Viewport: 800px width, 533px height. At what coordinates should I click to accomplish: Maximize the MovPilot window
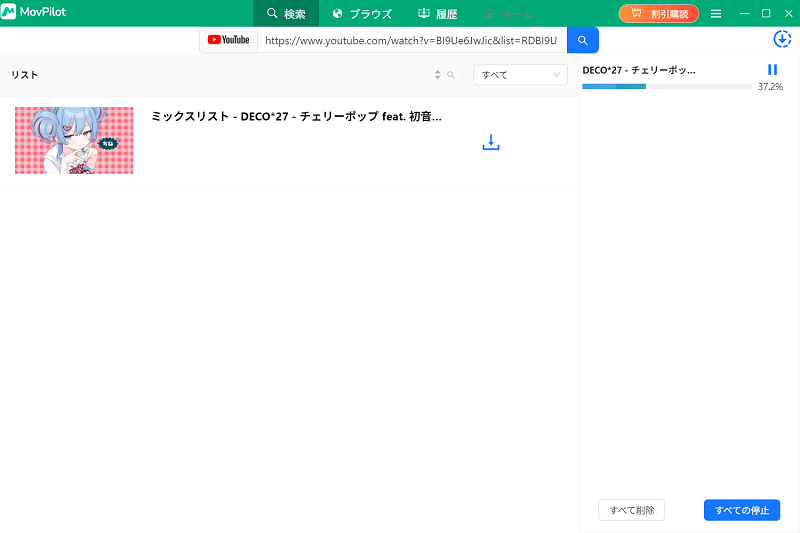coord(766,14)
